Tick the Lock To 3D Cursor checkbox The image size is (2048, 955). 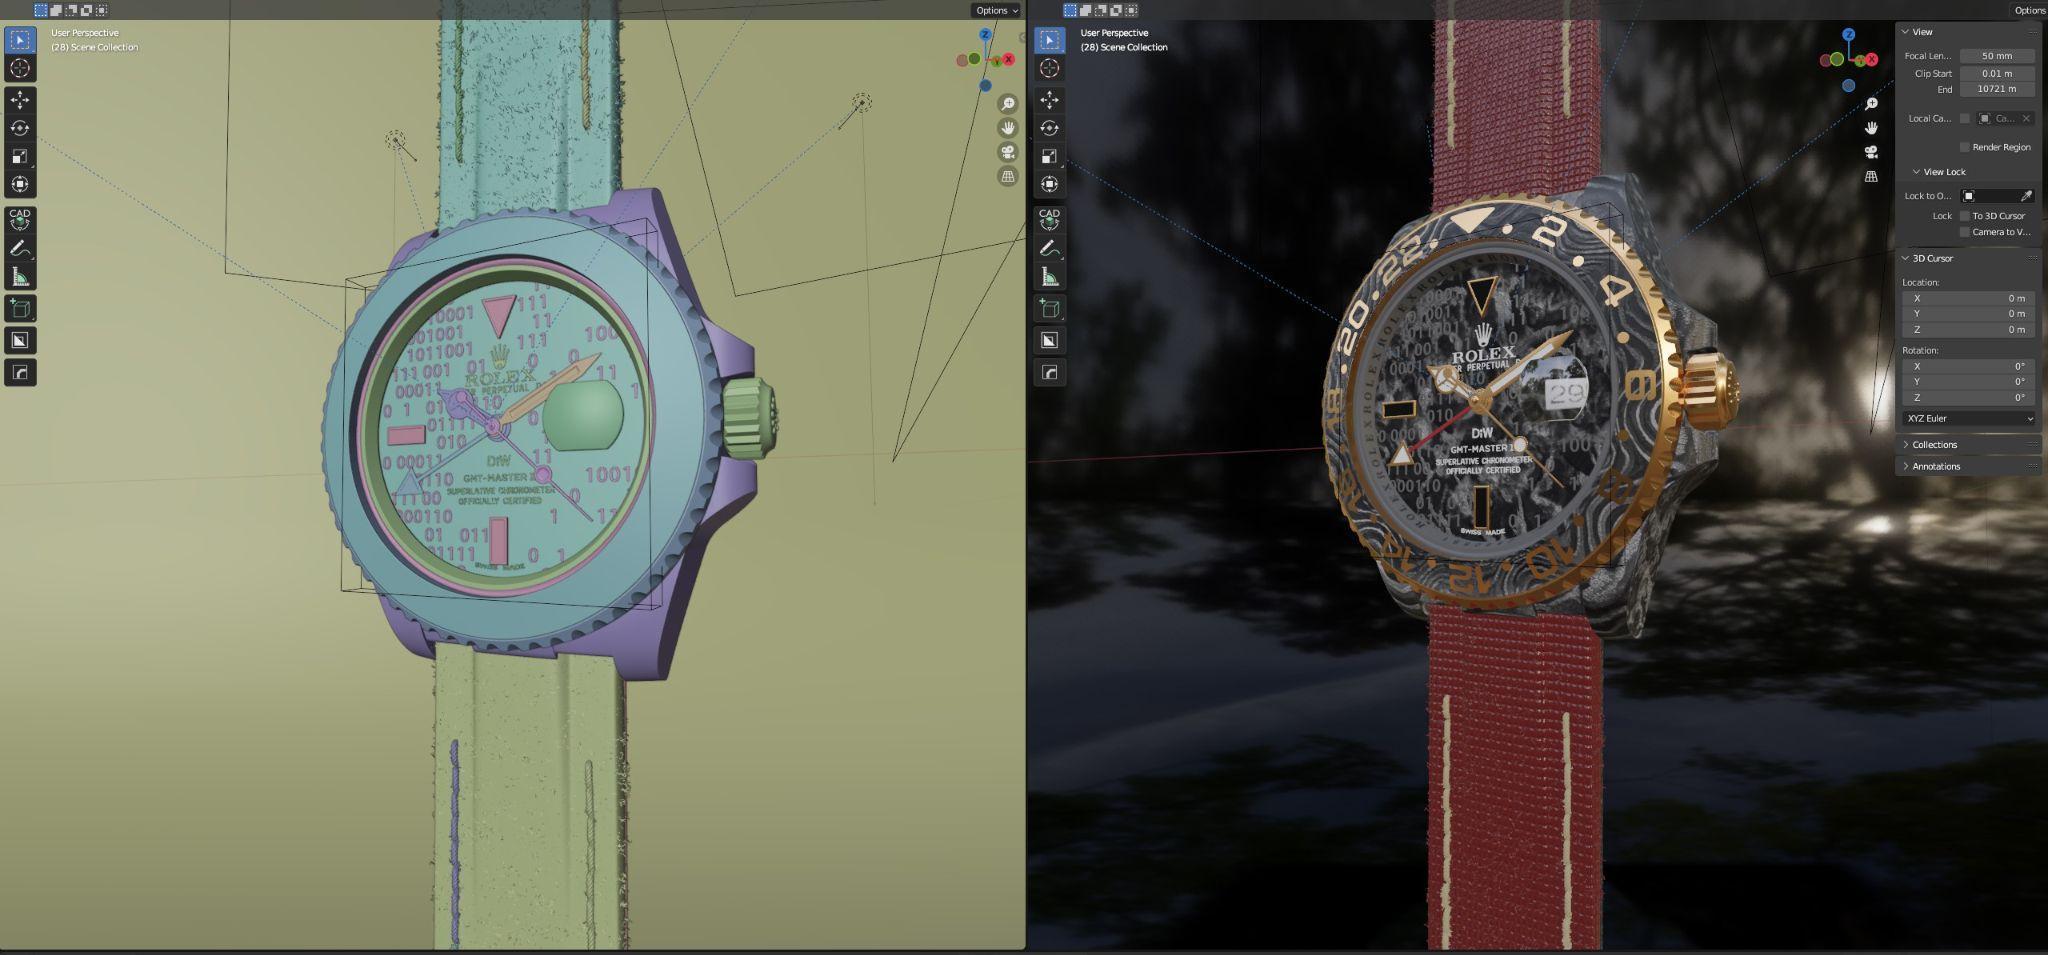point(1964,216)
